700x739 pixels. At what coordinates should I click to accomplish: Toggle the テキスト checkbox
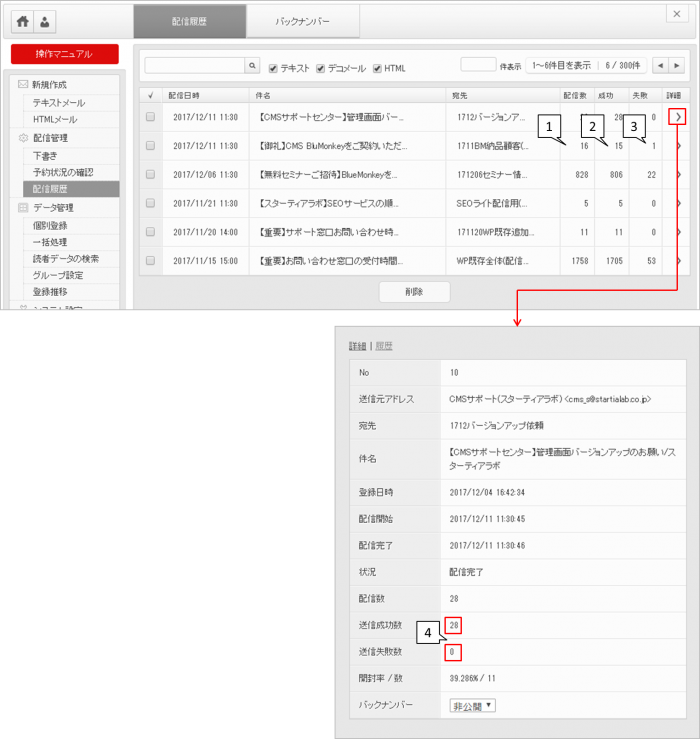pos(273,68)
